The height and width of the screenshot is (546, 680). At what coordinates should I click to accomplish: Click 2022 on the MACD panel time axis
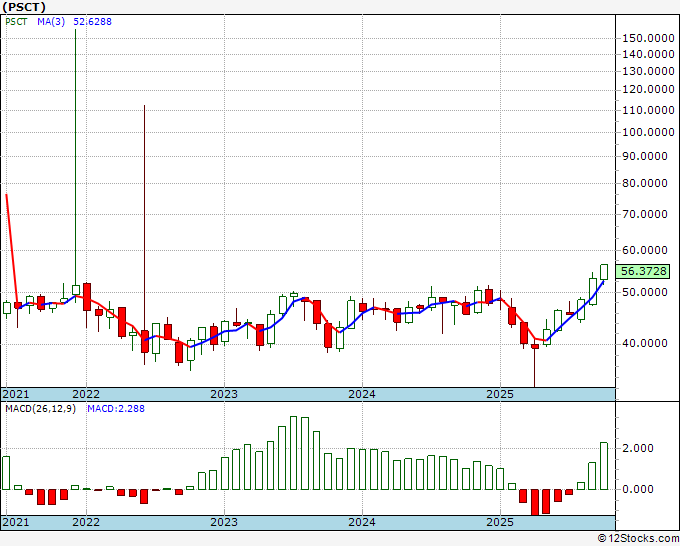86,522
